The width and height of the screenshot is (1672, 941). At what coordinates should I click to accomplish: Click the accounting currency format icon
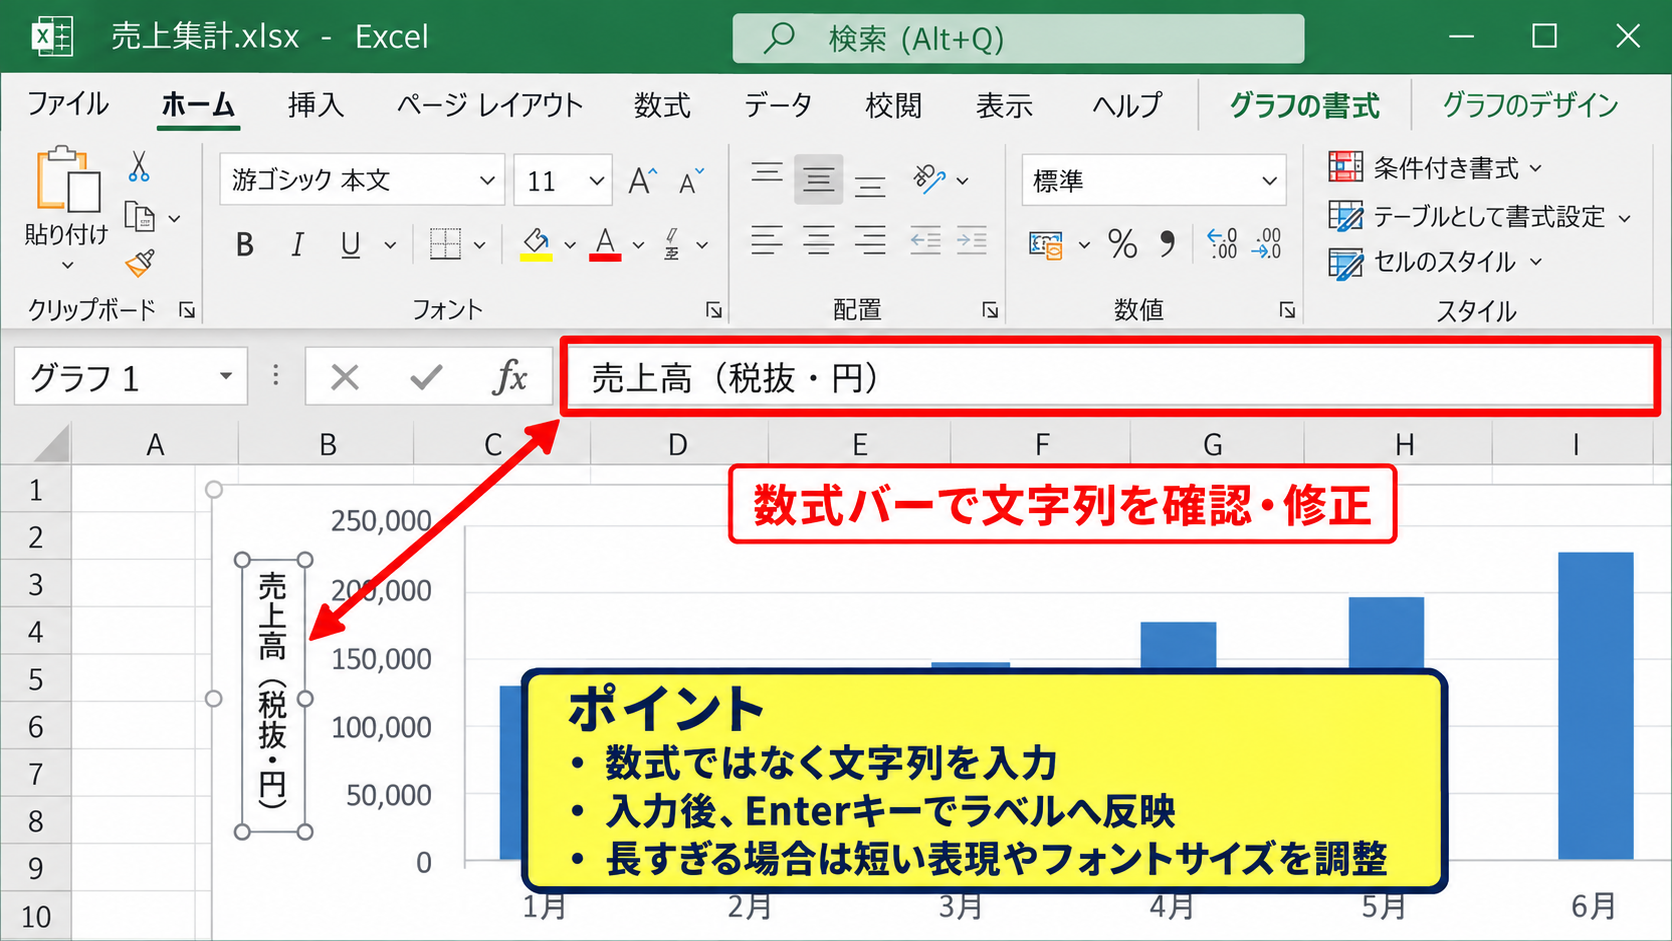(1046, 244)
